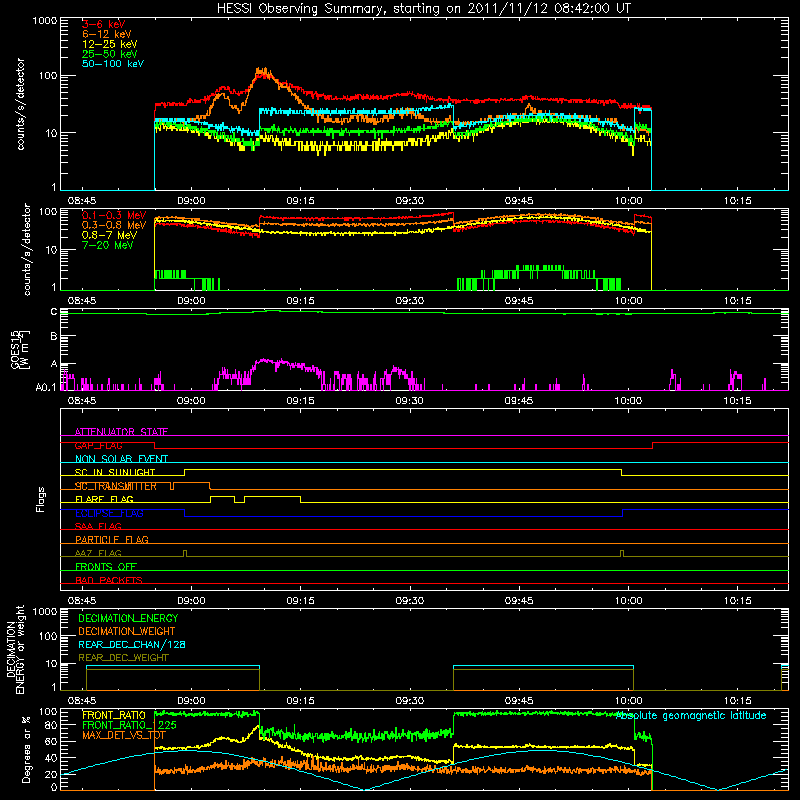Screen dimensions: 800x800
Task: Click the HESSI Observing Summary title text
Action: point(423,9)
